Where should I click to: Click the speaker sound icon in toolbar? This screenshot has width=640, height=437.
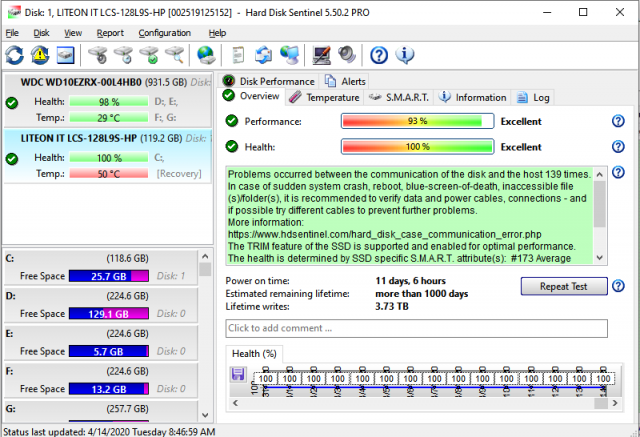pos(347,54)
